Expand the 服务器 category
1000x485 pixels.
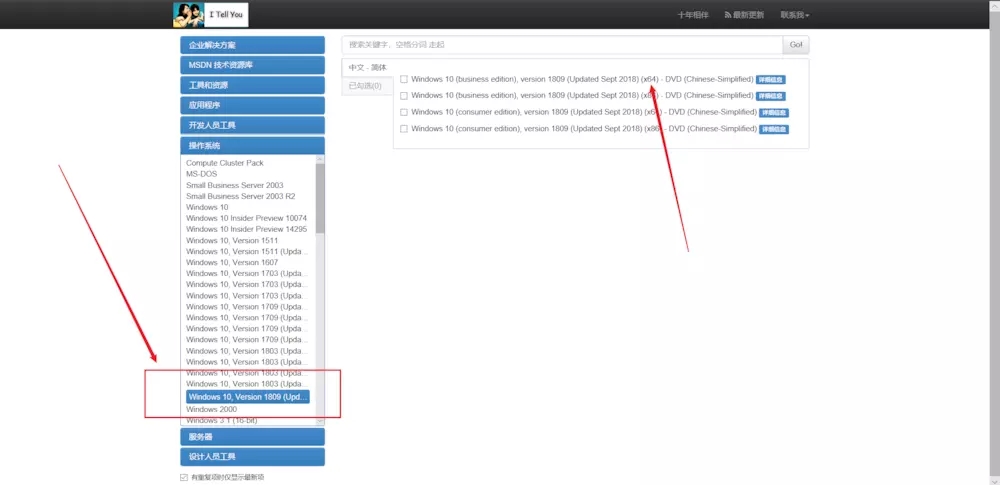click(x=253, y=437)
